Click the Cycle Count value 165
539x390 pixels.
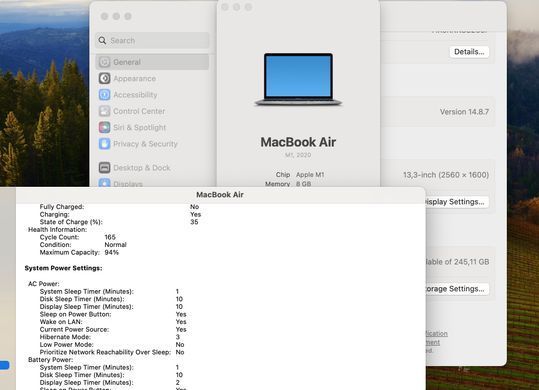click(110, 237)
